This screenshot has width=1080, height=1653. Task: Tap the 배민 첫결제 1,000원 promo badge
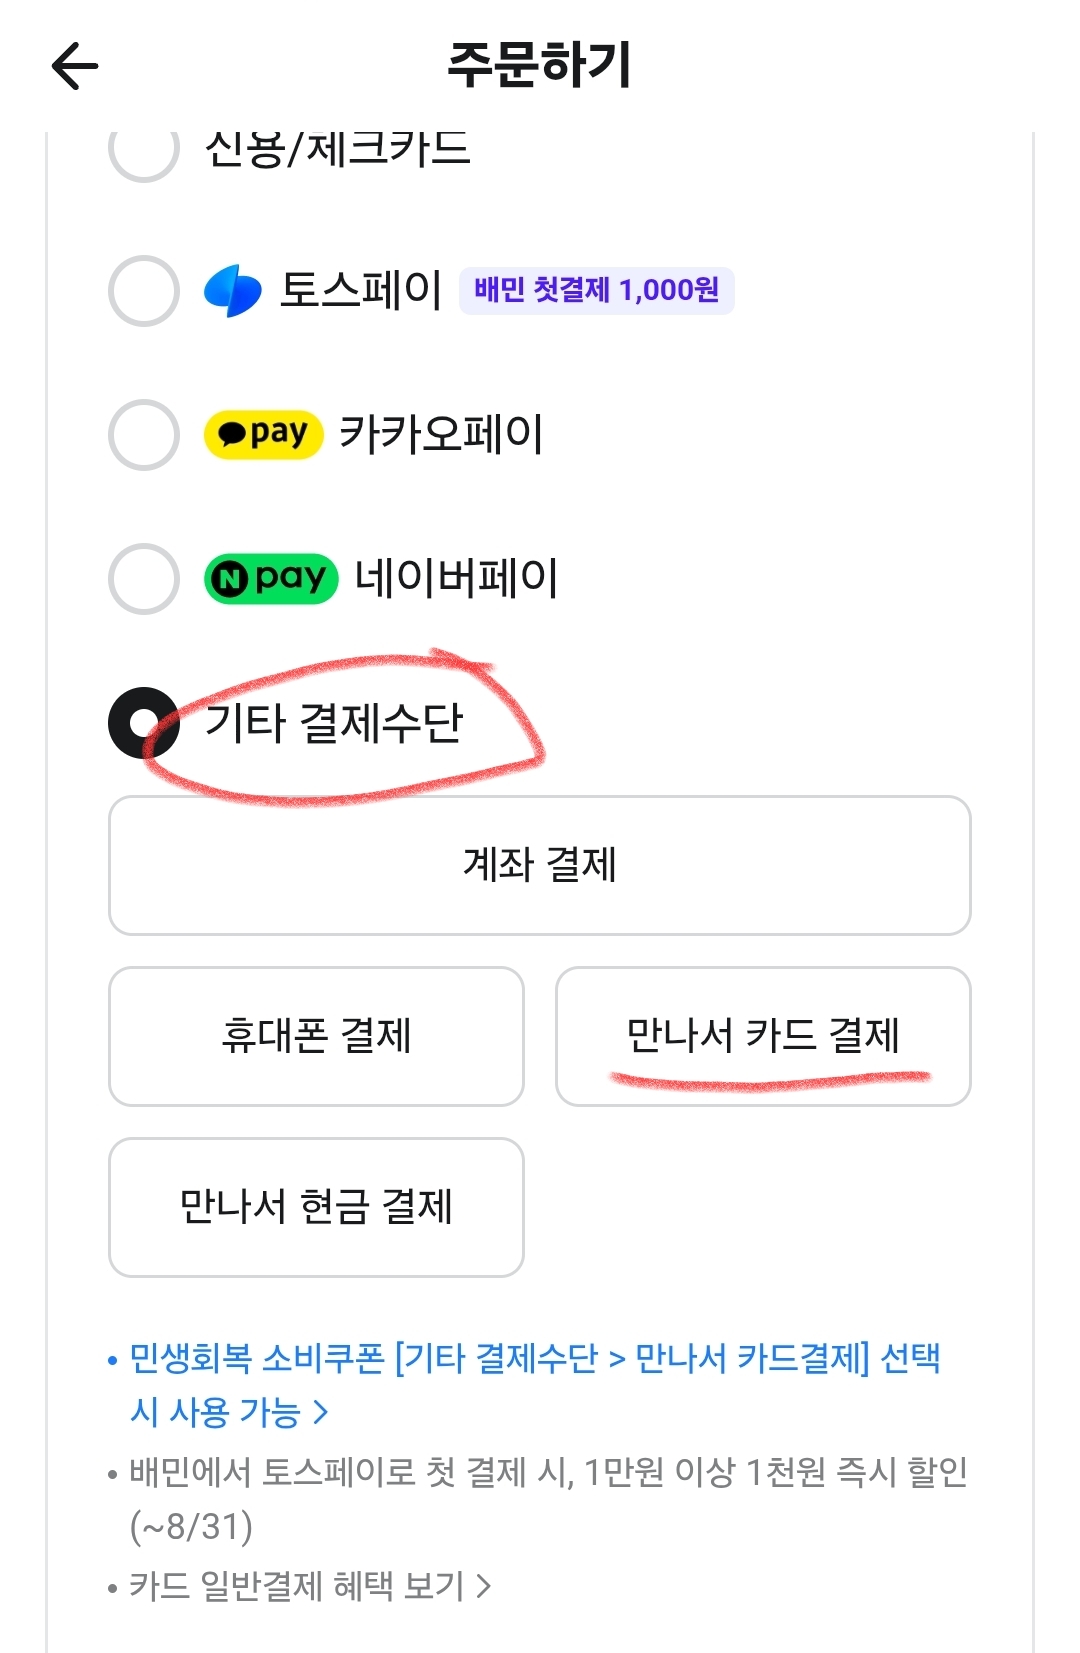(x=597, y=289)
